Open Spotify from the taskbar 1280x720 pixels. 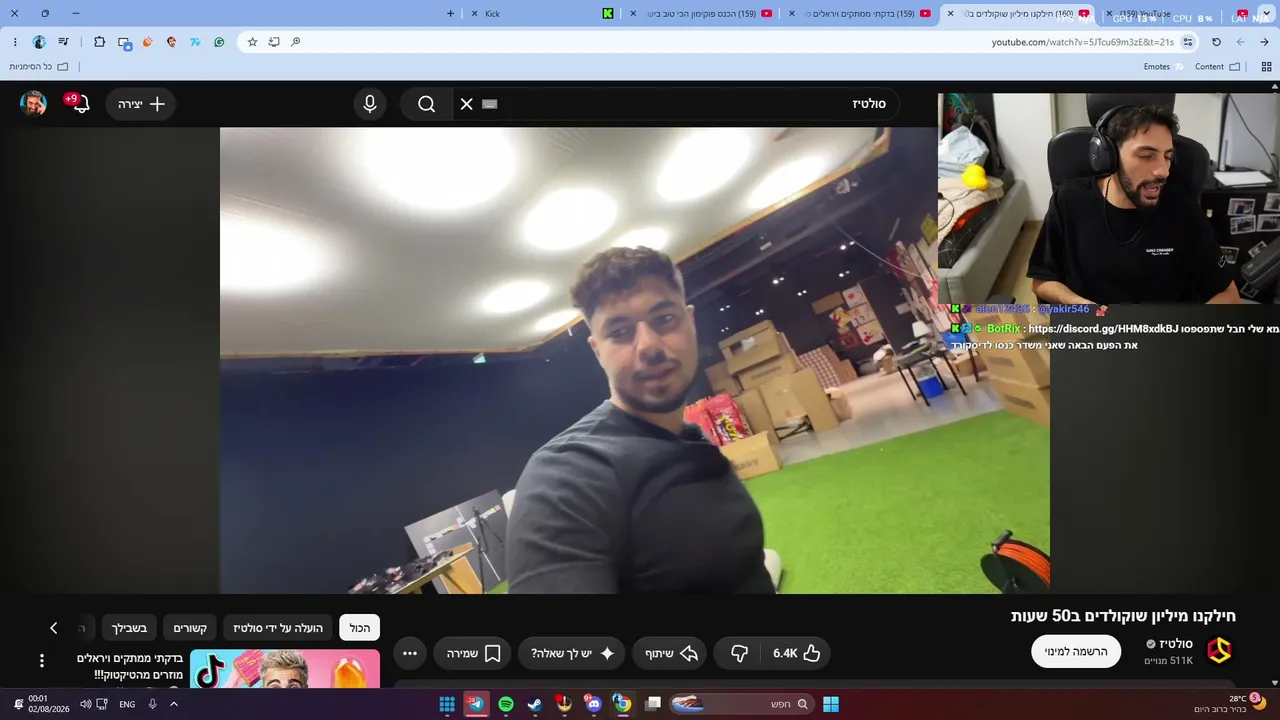tap(506, 704)
